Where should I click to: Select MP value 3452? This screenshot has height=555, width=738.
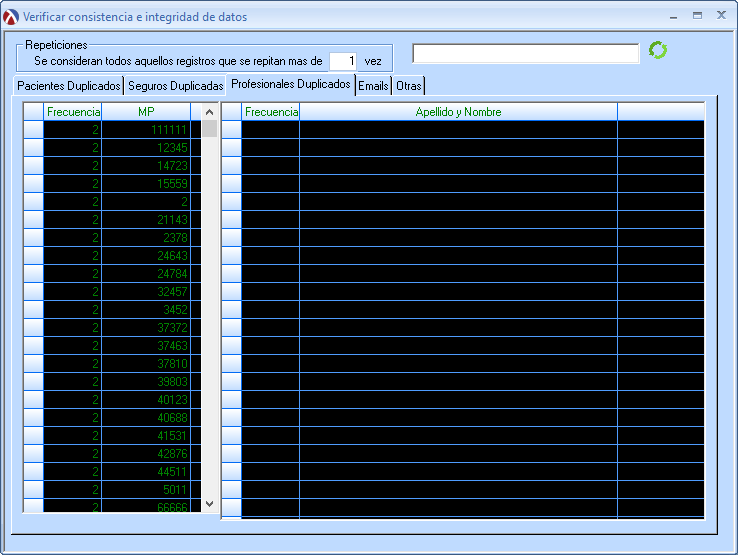146,310
